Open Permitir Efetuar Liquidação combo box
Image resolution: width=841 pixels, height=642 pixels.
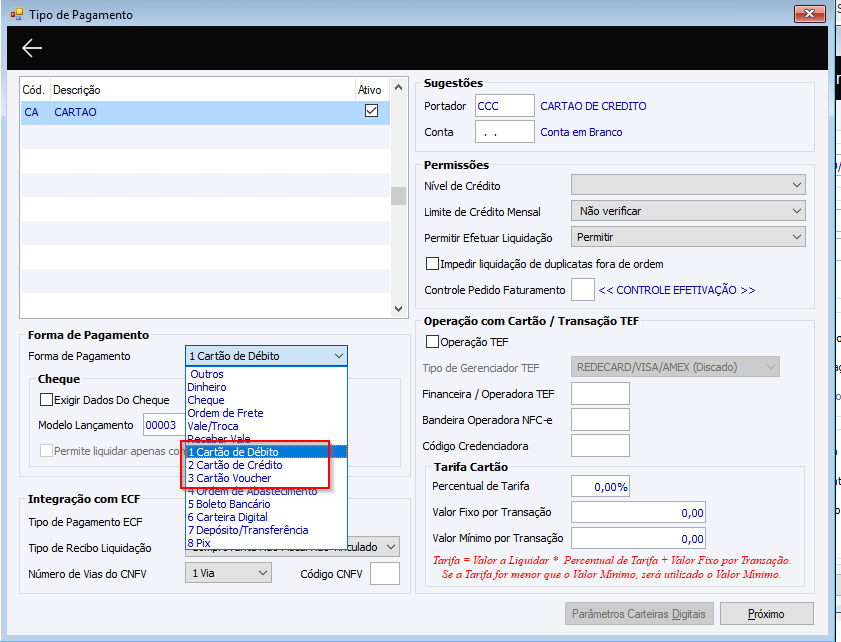(688, 237)
